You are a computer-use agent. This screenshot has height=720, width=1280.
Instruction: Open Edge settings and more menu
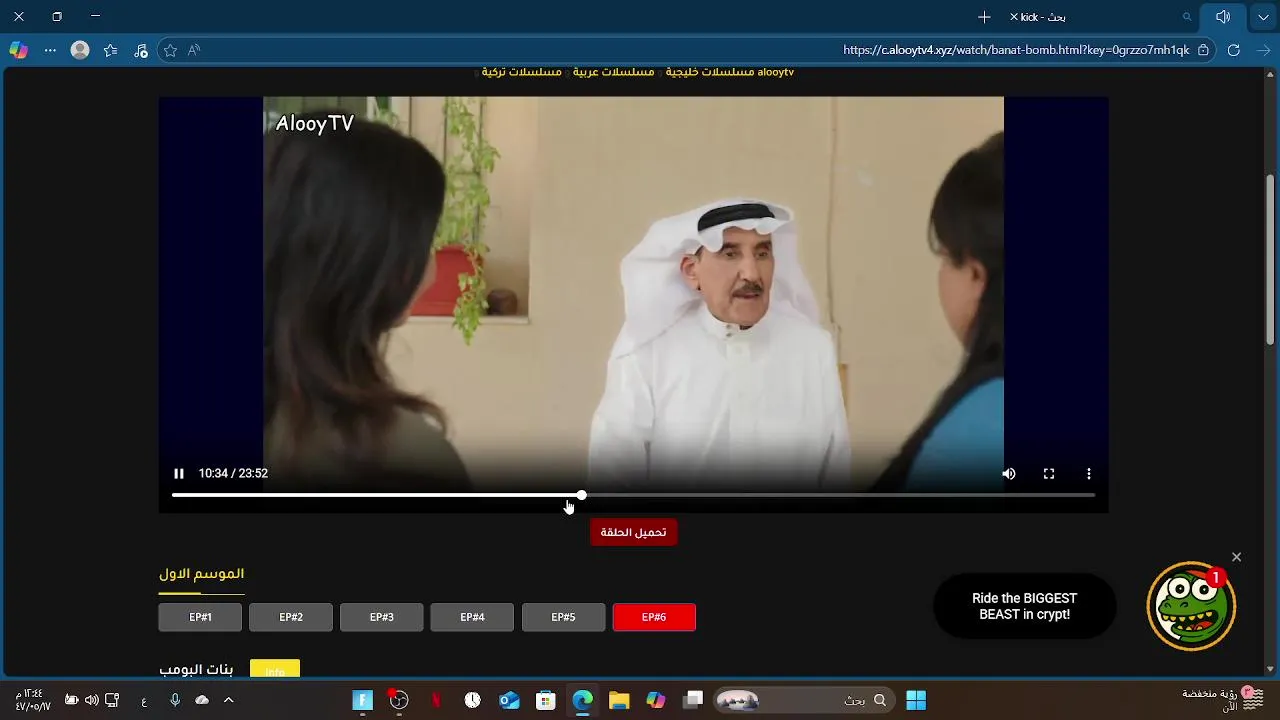50,50
